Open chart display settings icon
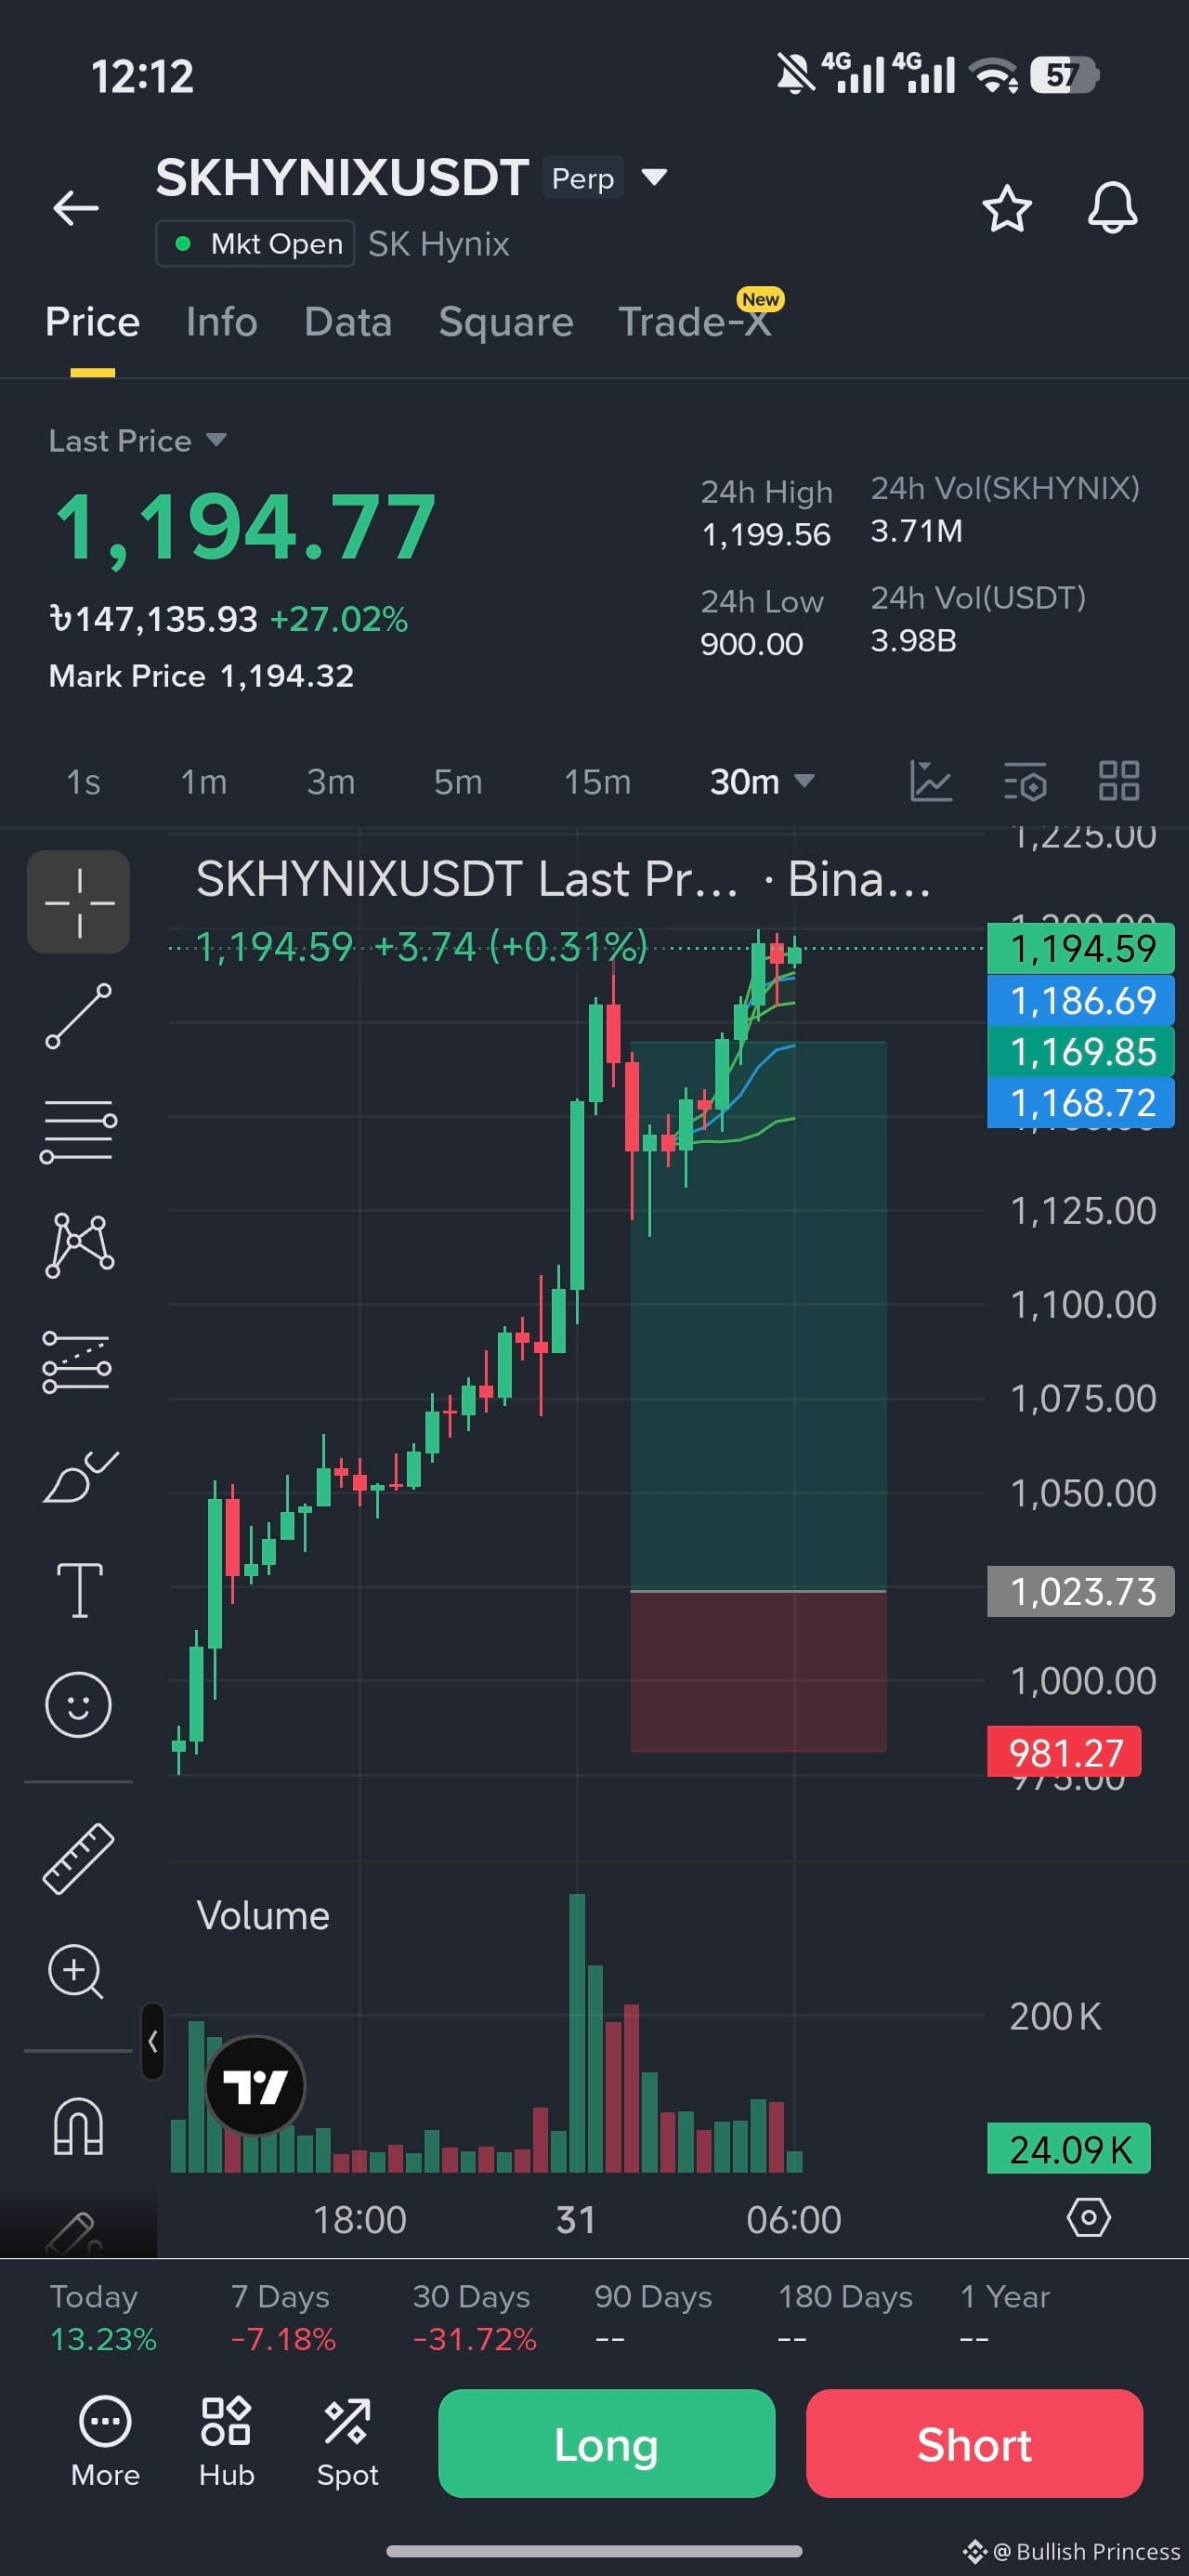1189x2576 pixels. 1025,781
